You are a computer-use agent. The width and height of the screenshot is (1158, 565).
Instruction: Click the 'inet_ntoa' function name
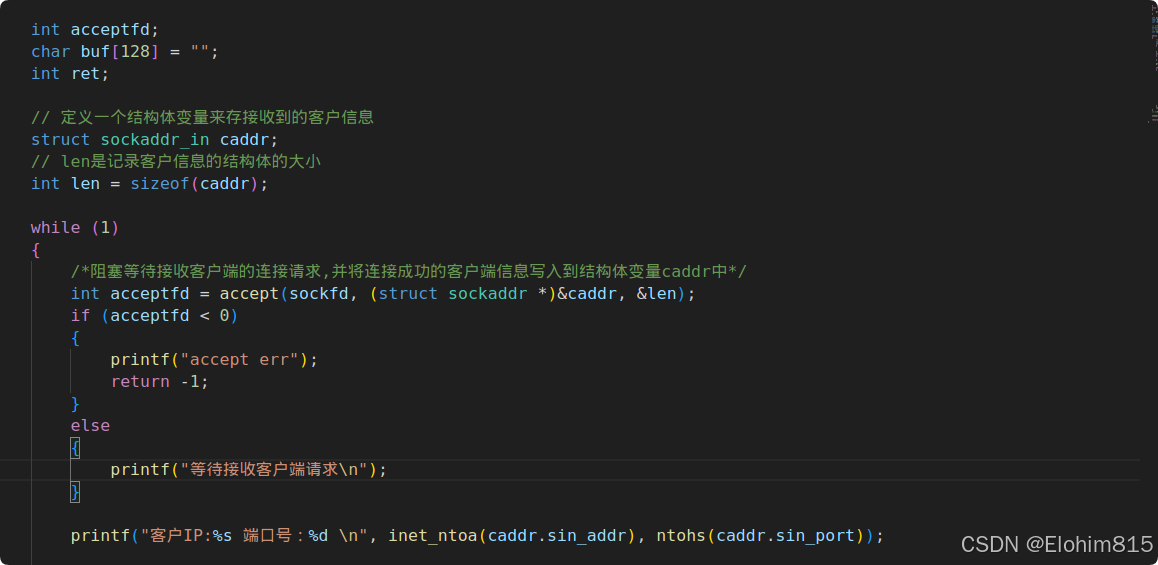pyautogui.click(x=433, y=535)
